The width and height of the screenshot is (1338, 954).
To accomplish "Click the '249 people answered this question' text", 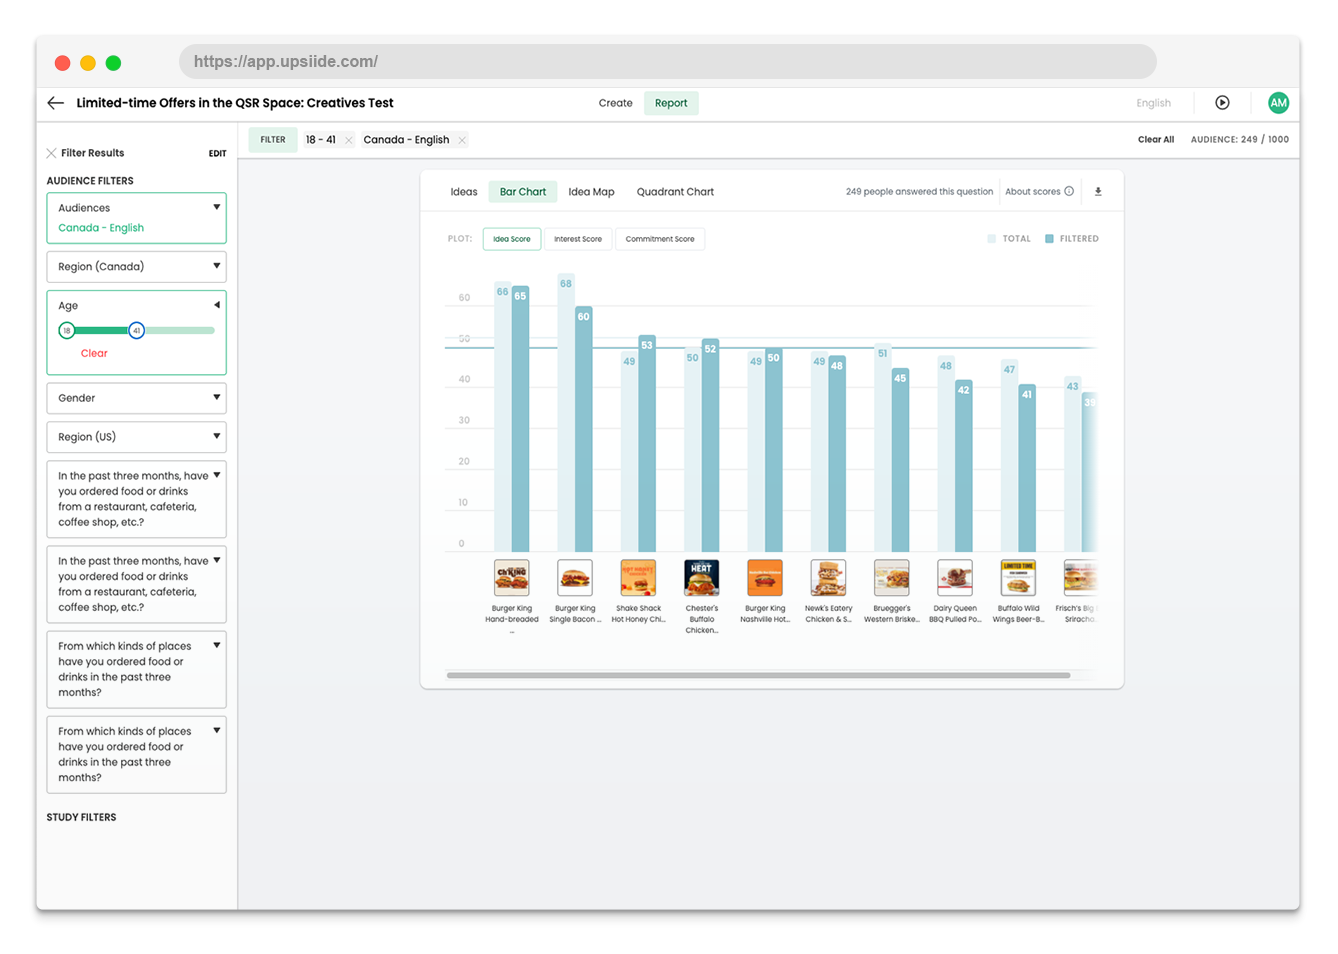I will click(x=919, y=191).
